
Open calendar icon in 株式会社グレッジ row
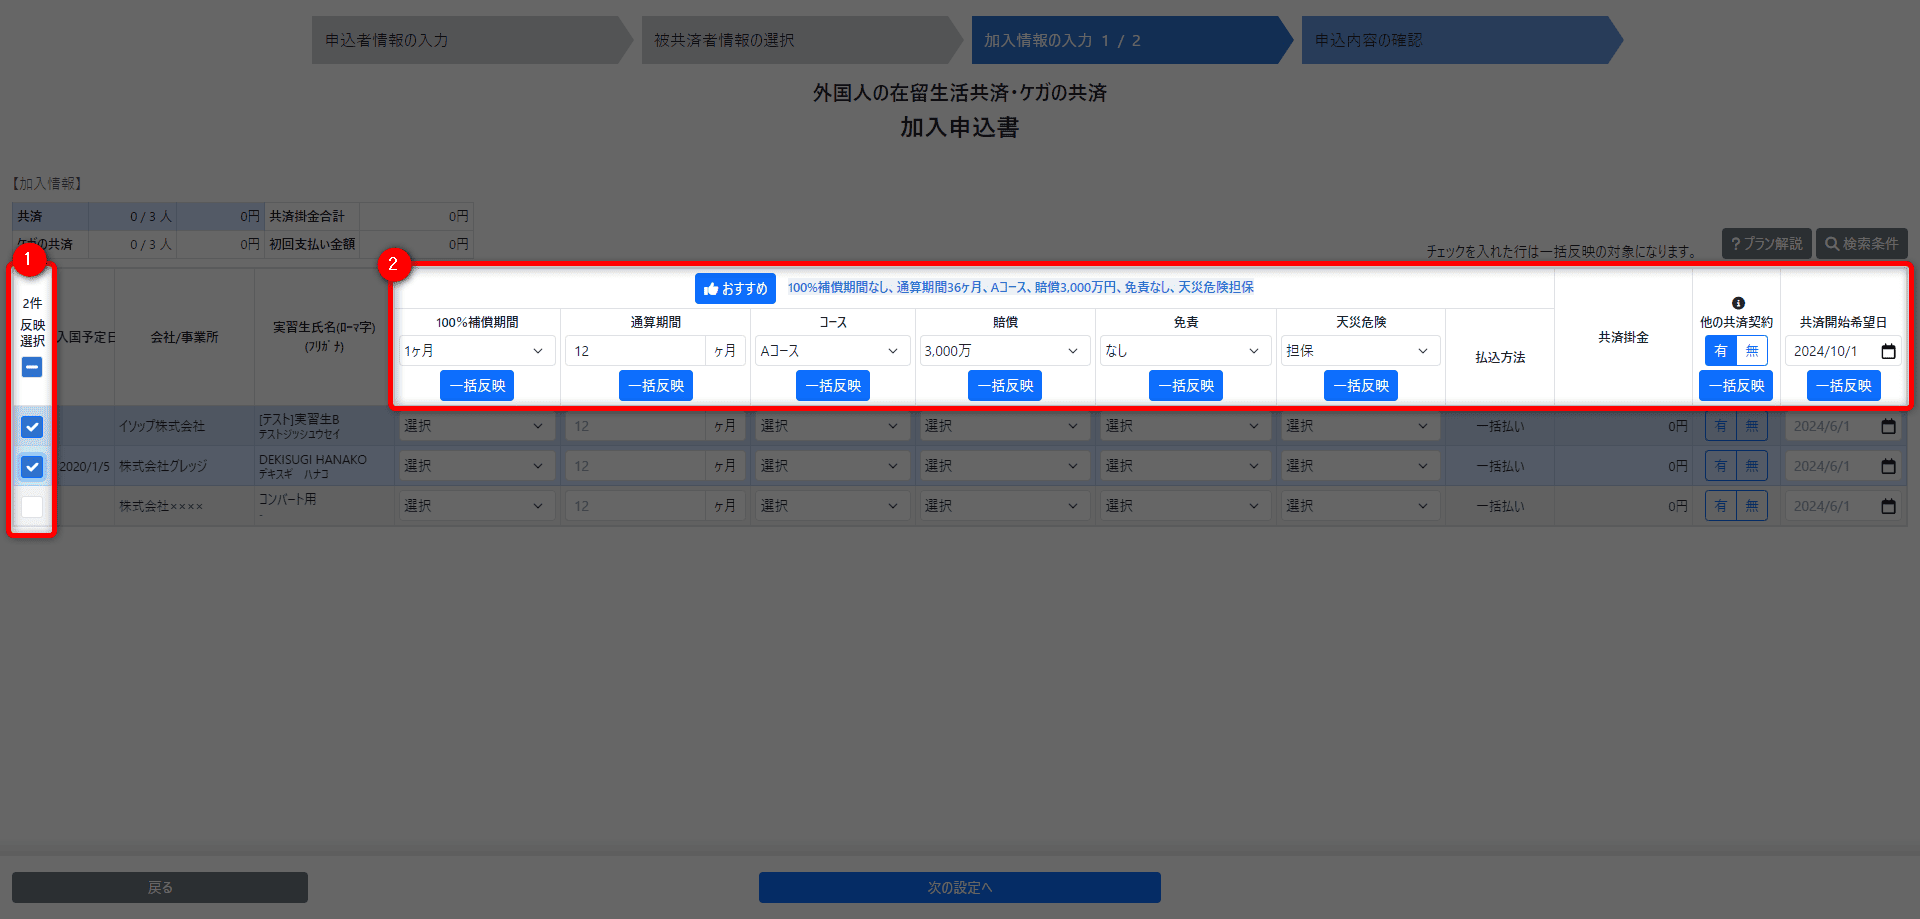[x=1888, y=466]
